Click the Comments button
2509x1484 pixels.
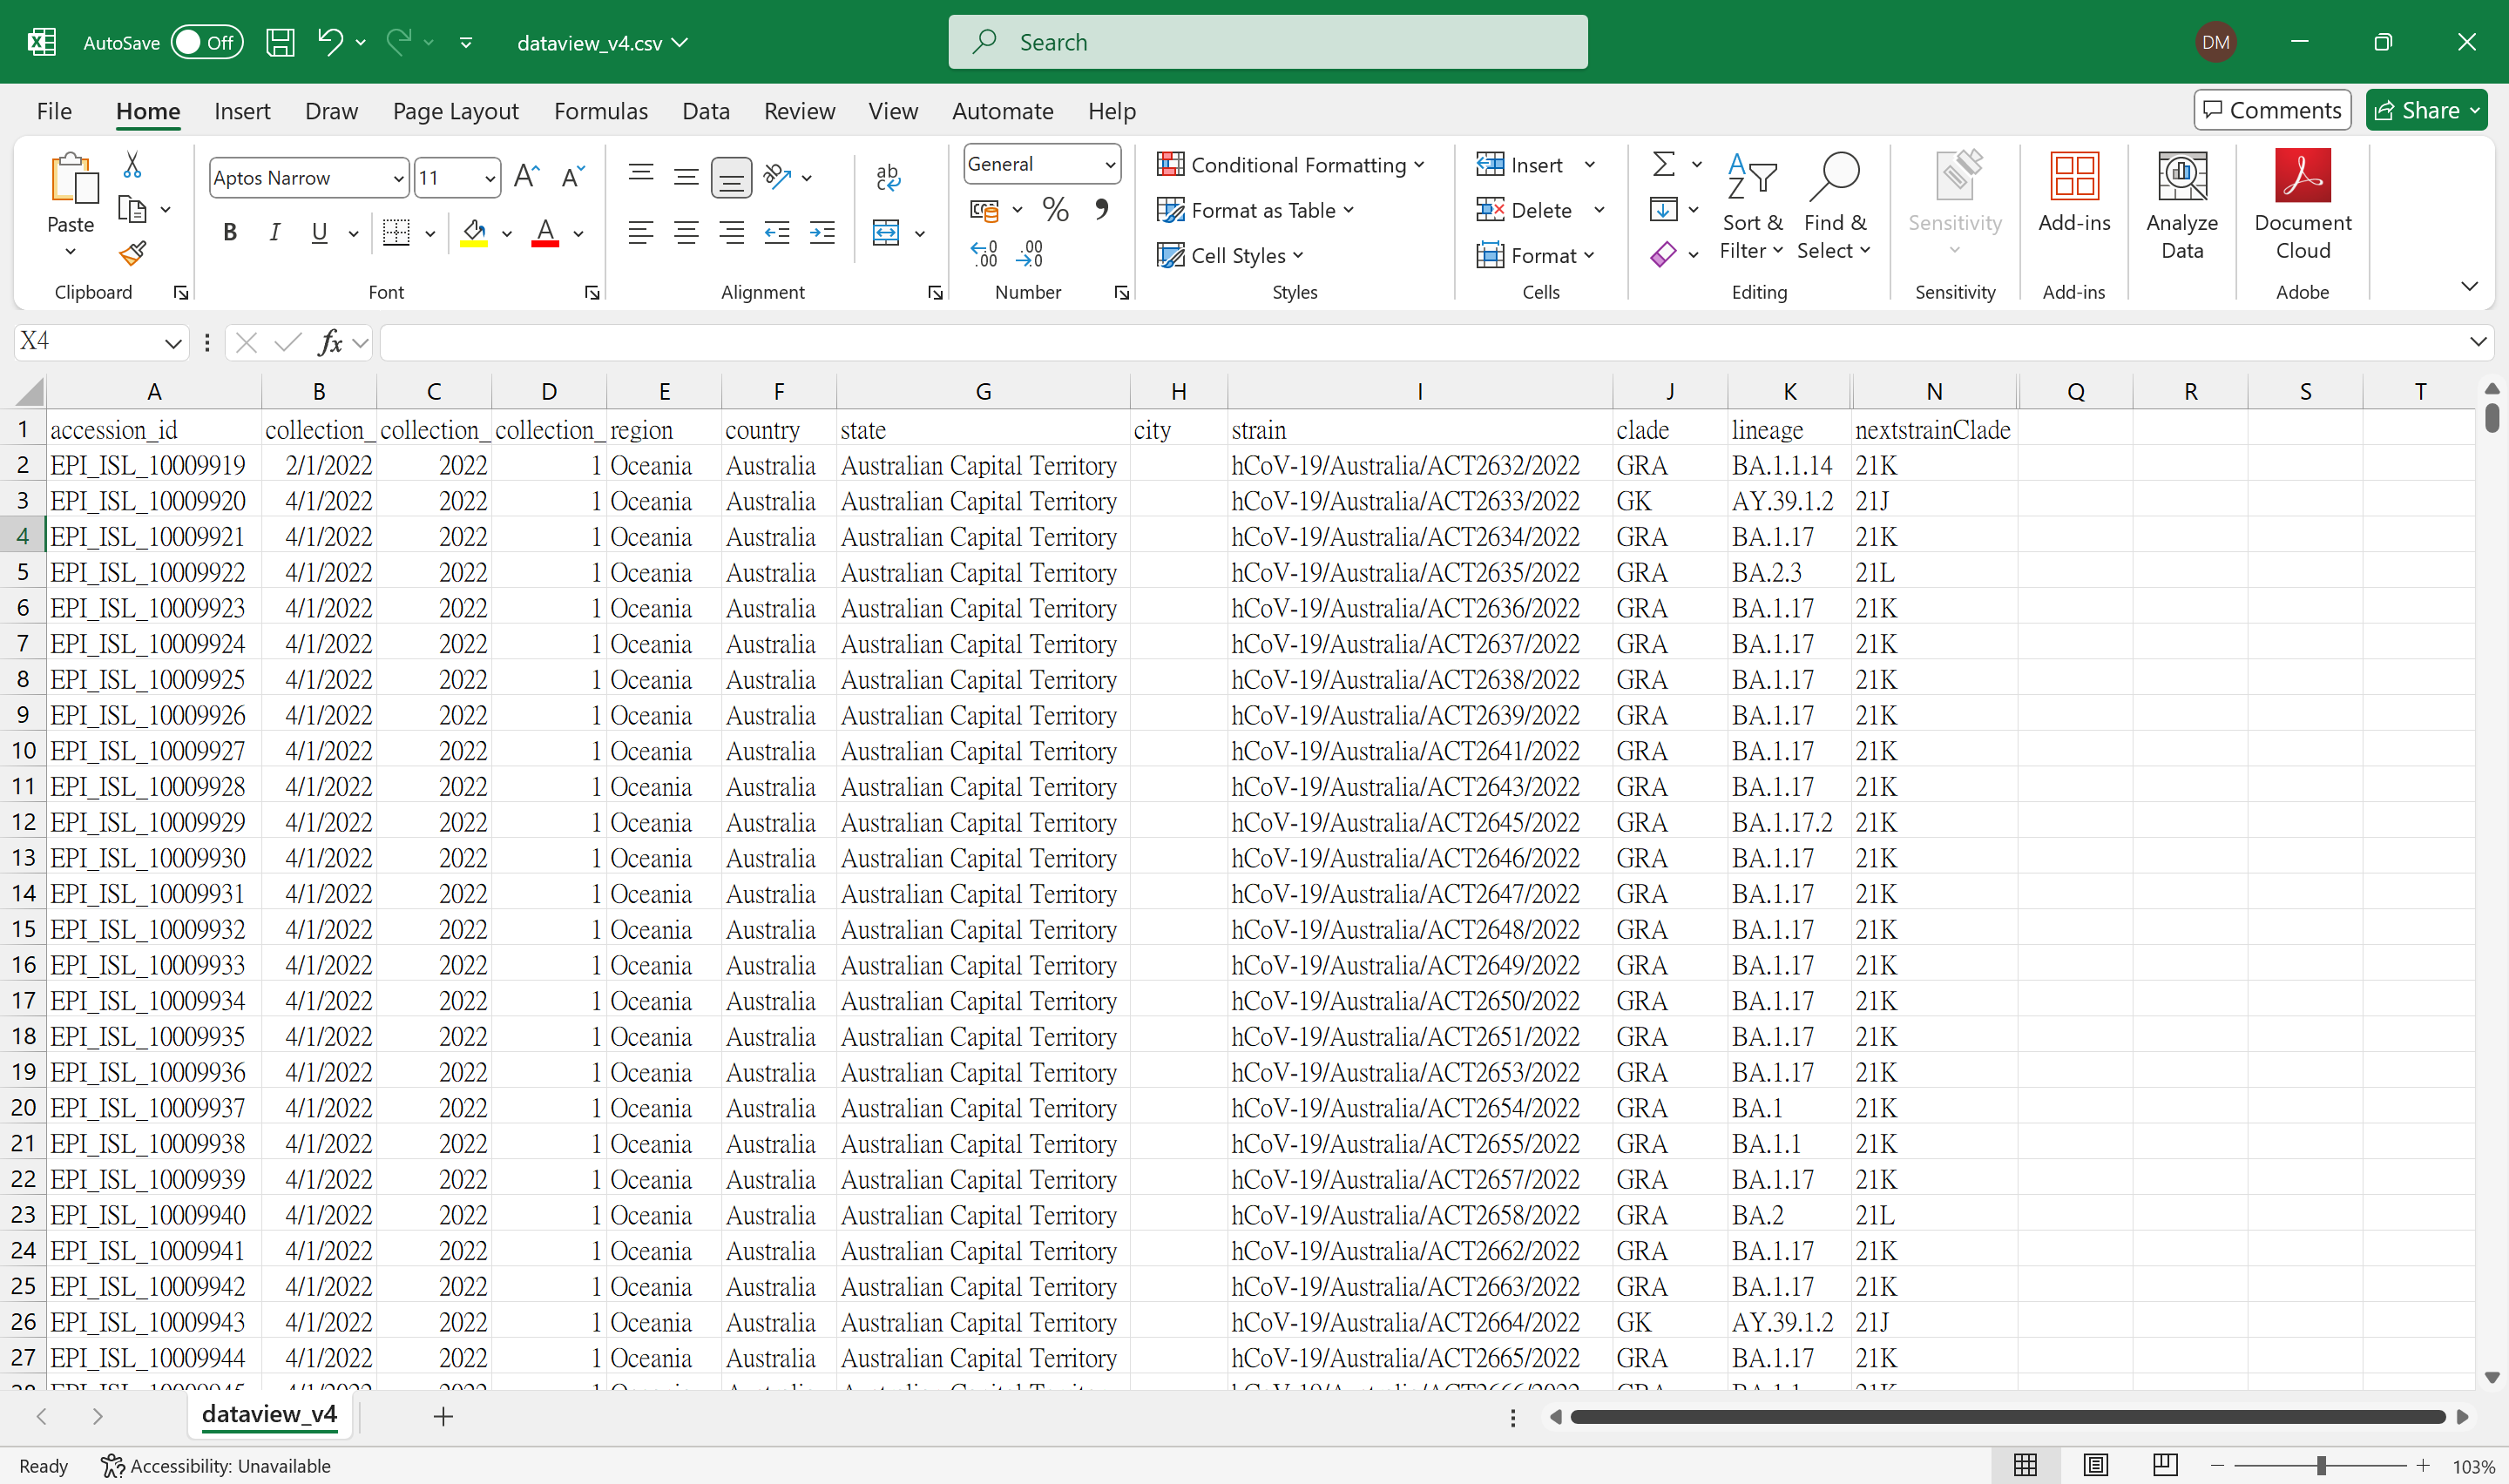tap(2271, 110)
